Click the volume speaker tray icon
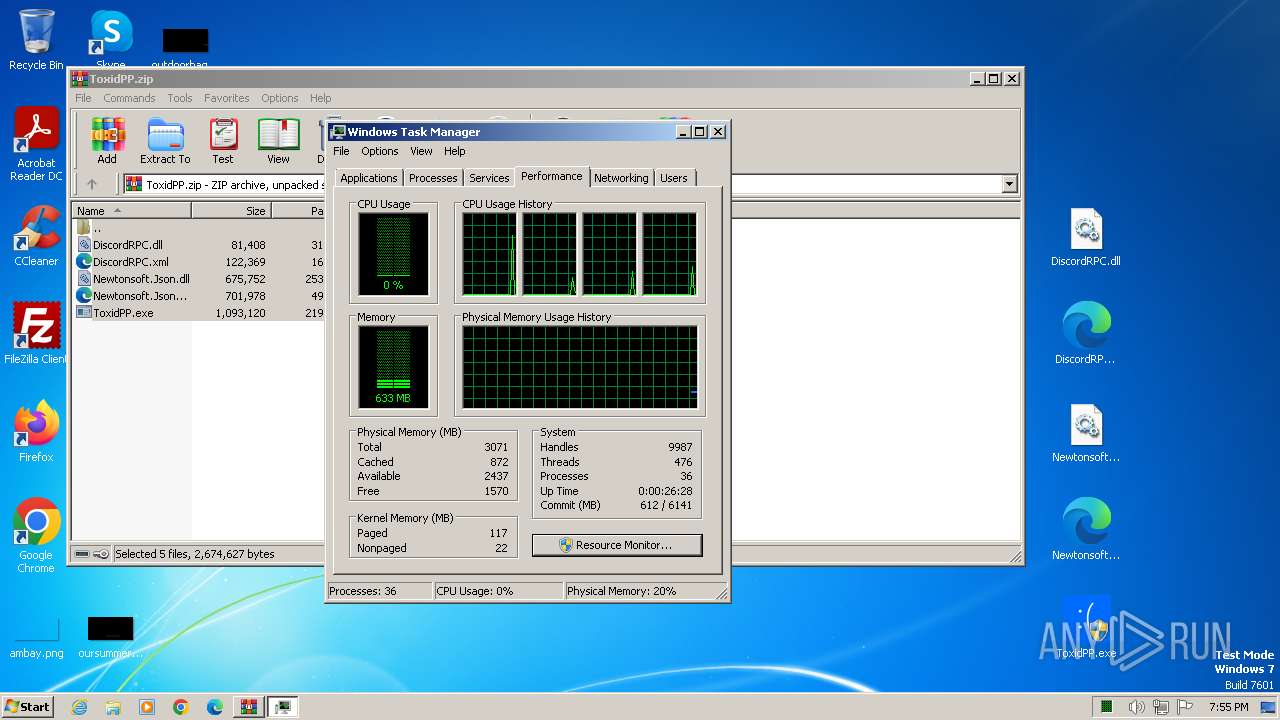Image resolution: width=1280 pixels, height=720 pixels. pyautogui.click(x=1137, y=707)
